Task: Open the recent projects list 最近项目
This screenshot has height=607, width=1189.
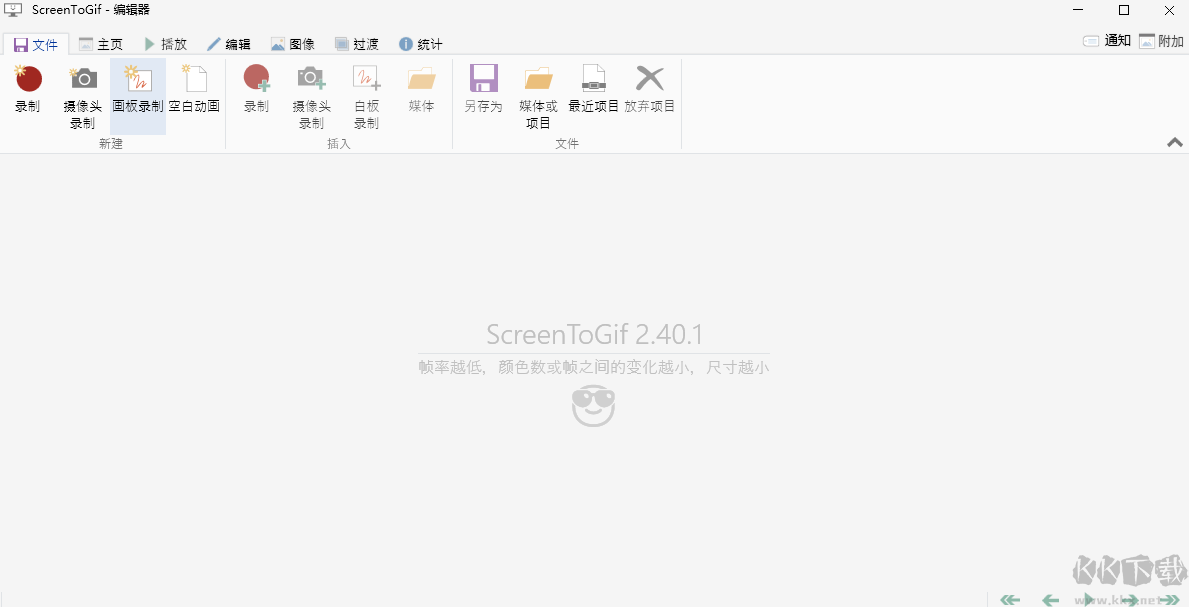Action: coord(594,90)
